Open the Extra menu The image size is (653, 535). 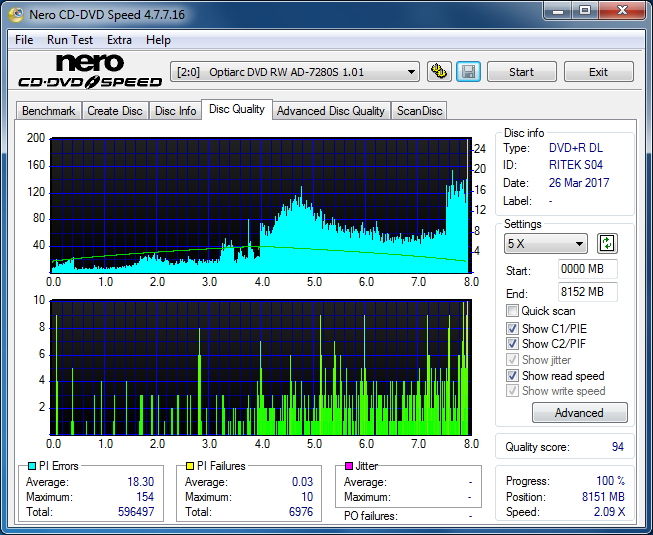119,40
